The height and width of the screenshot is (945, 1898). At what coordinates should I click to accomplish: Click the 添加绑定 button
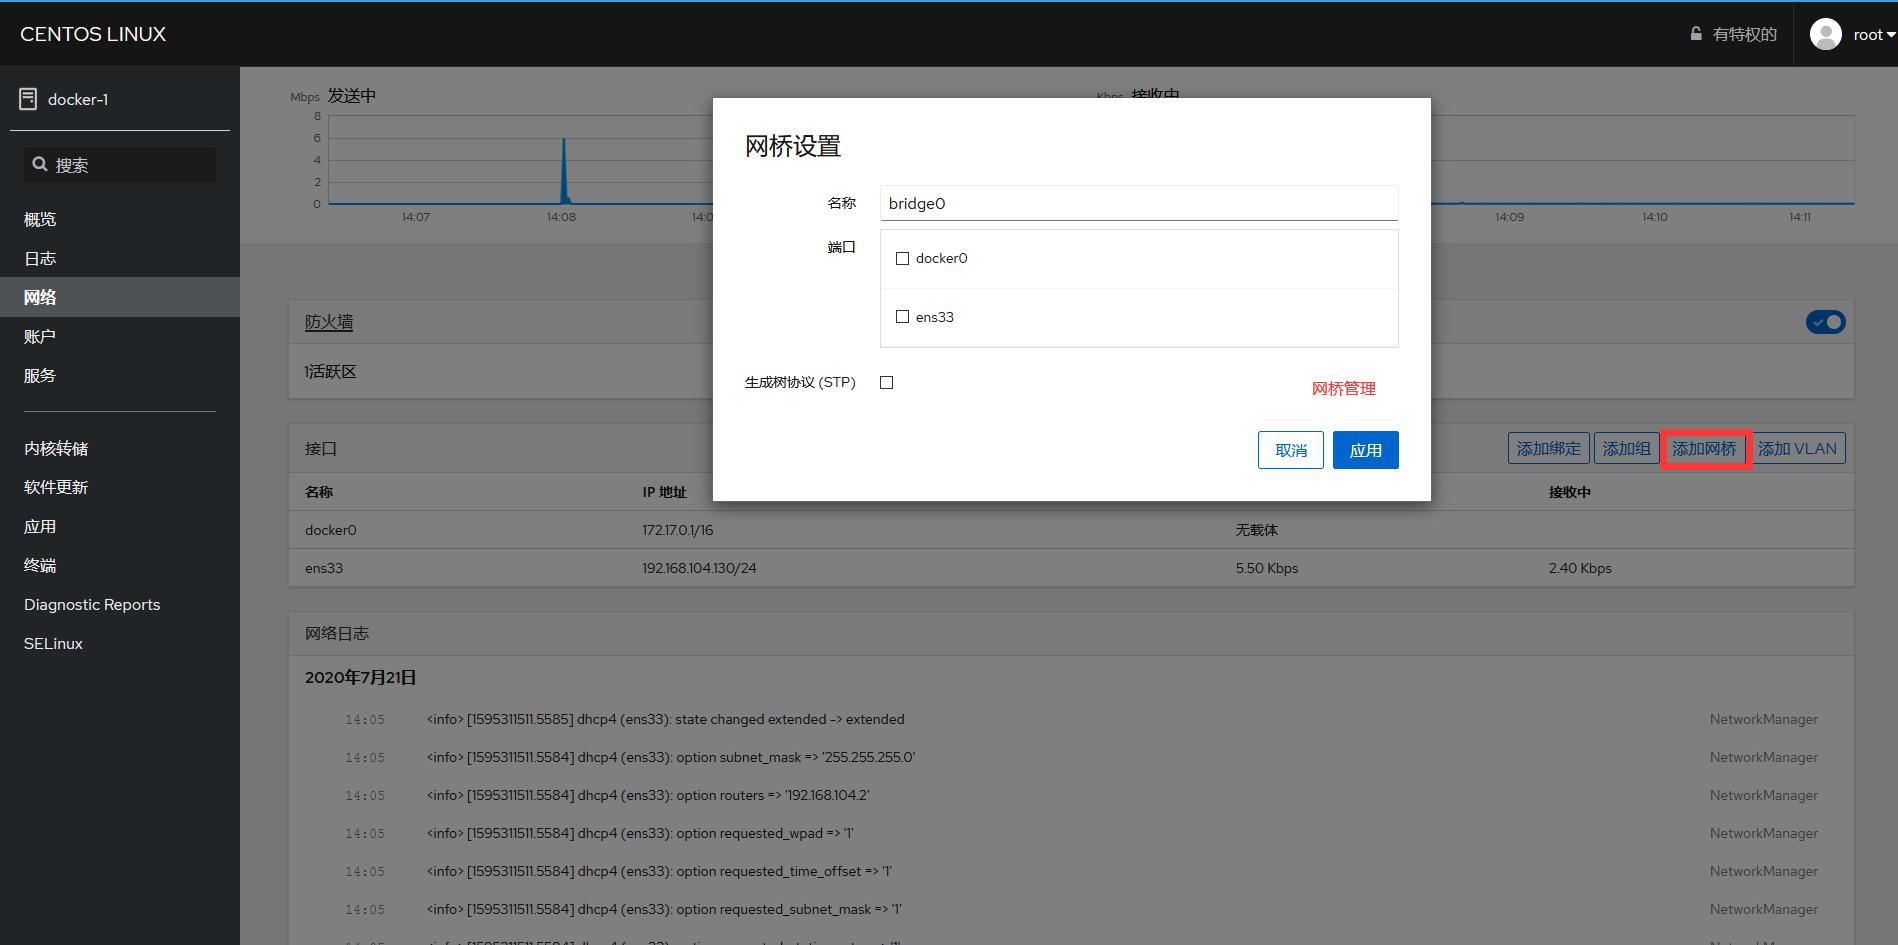1548,448
